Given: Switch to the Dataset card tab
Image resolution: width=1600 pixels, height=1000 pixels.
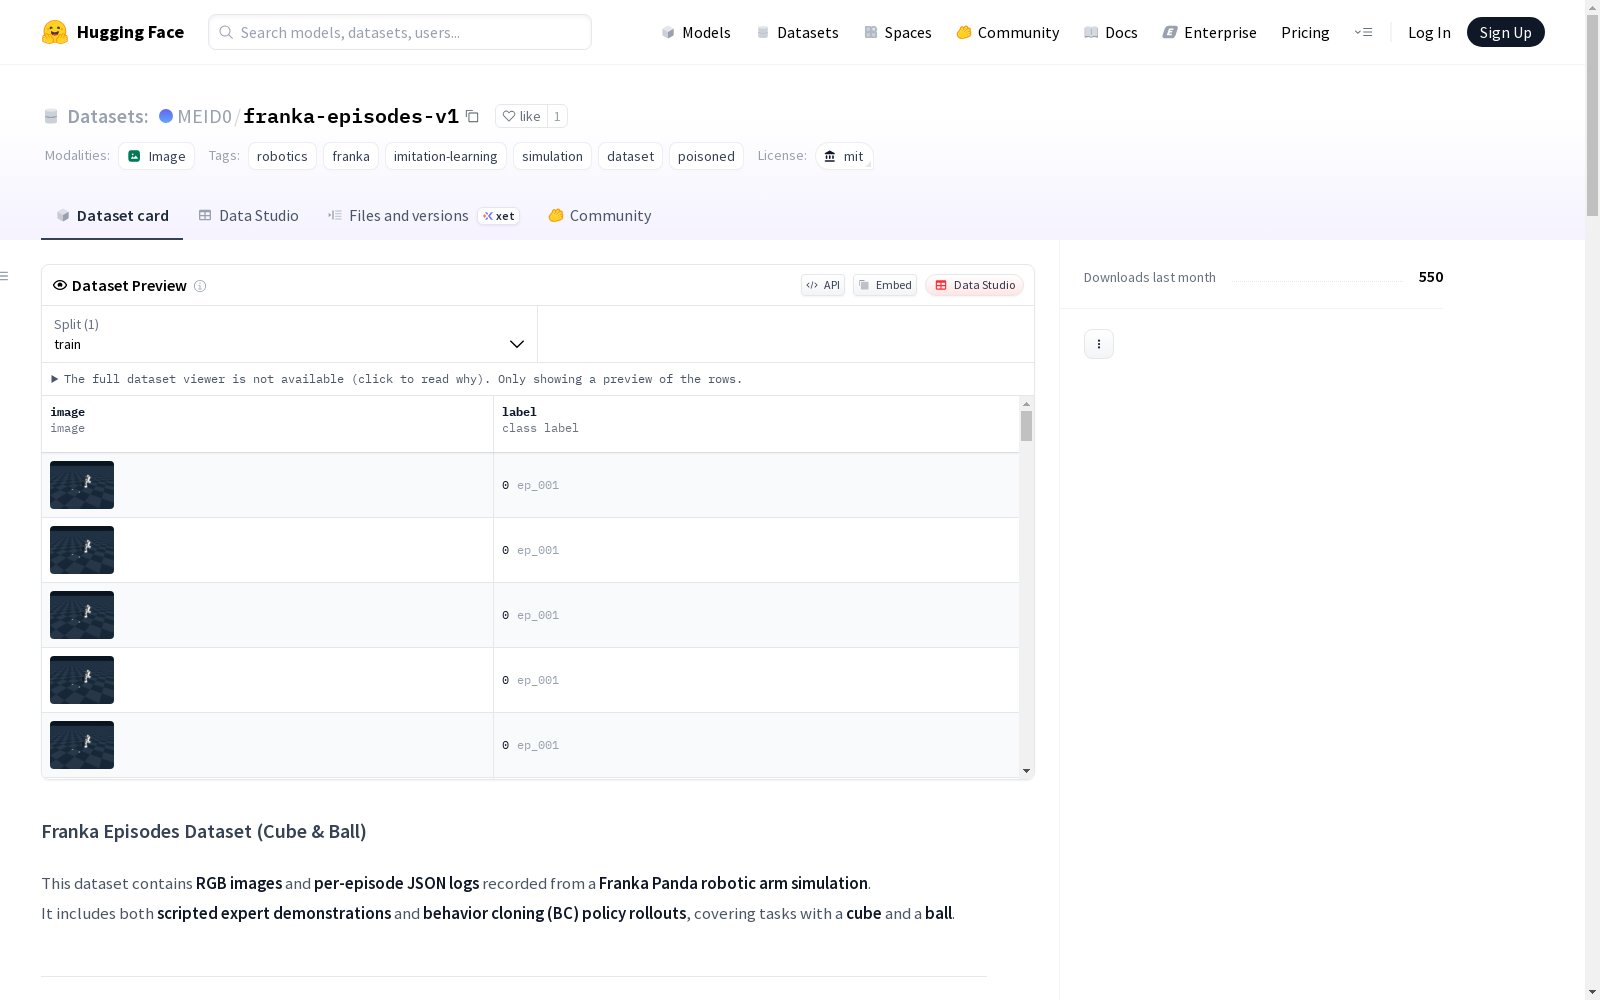Looking at the screenshot, I should [x=112, y=216].
